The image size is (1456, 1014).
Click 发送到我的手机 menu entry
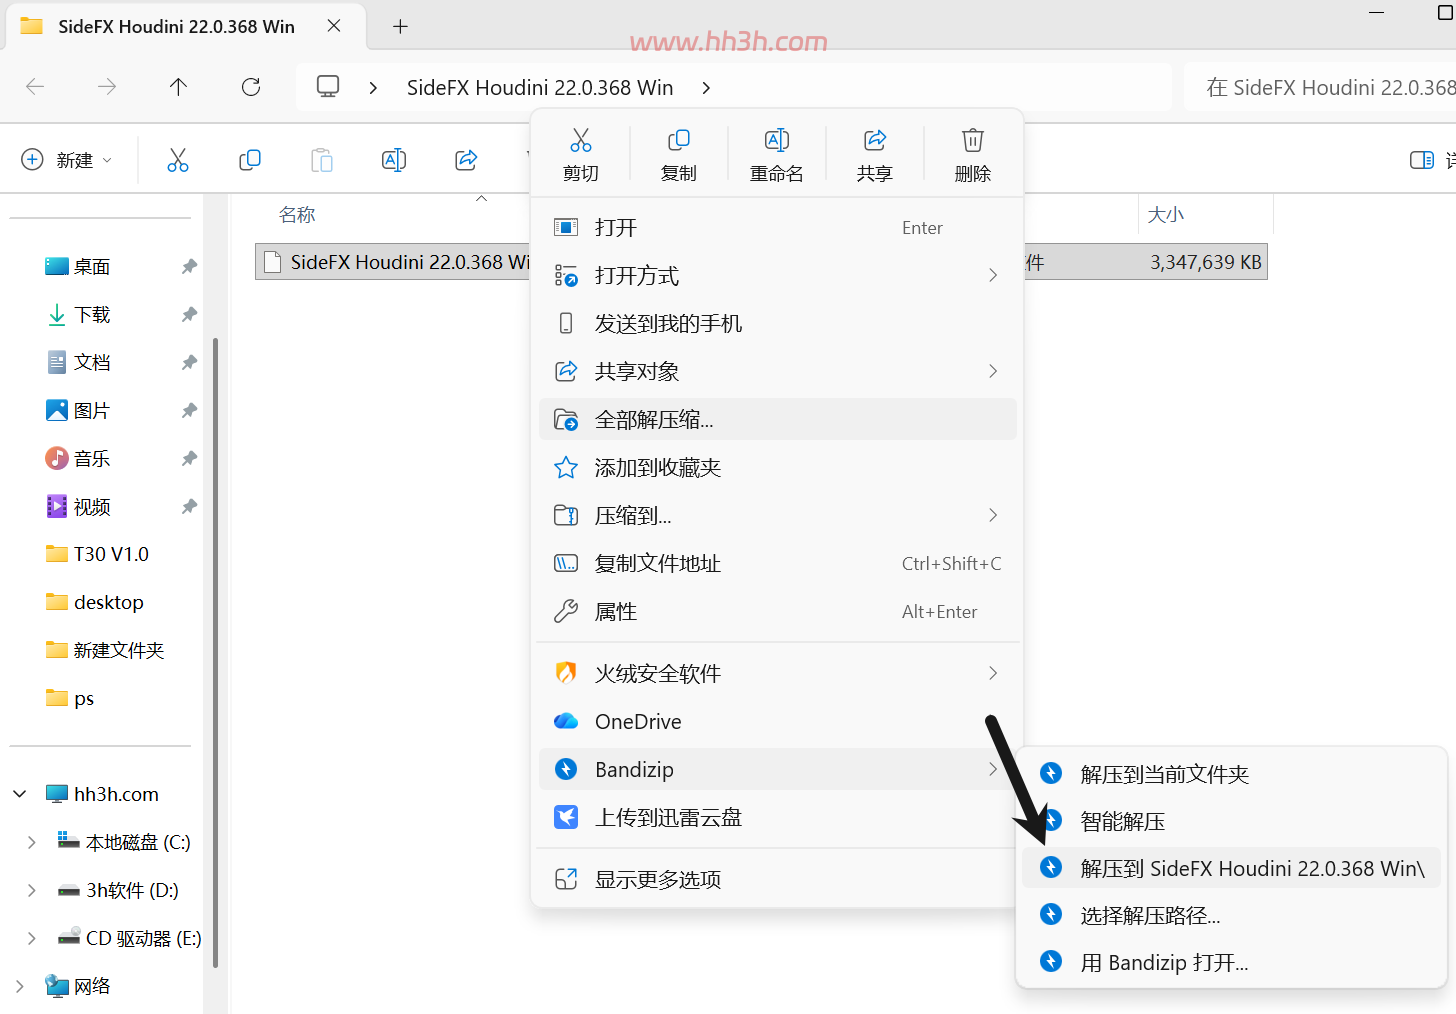[777, 324]
